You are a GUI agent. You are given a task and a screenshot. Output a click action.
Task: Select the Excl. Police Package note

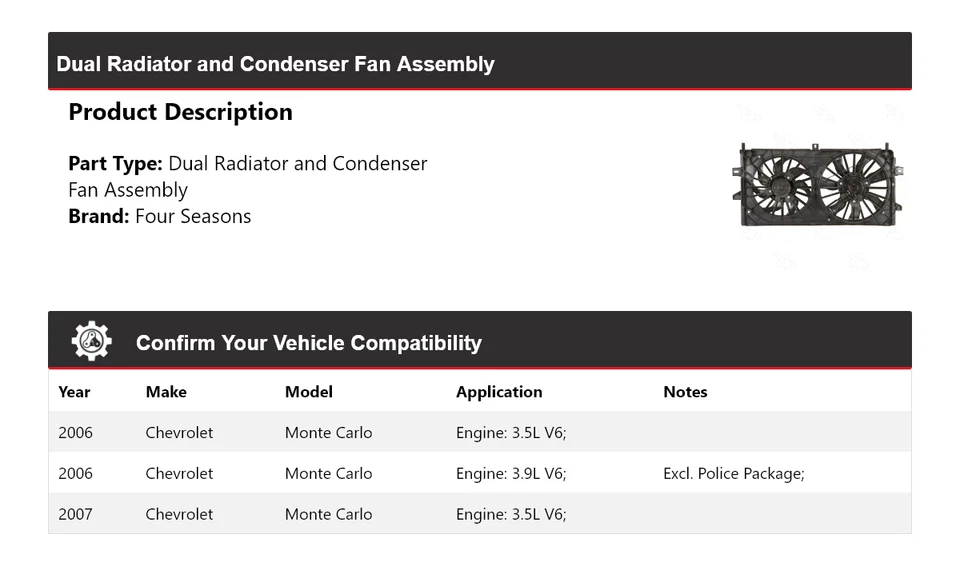(733, 473)
